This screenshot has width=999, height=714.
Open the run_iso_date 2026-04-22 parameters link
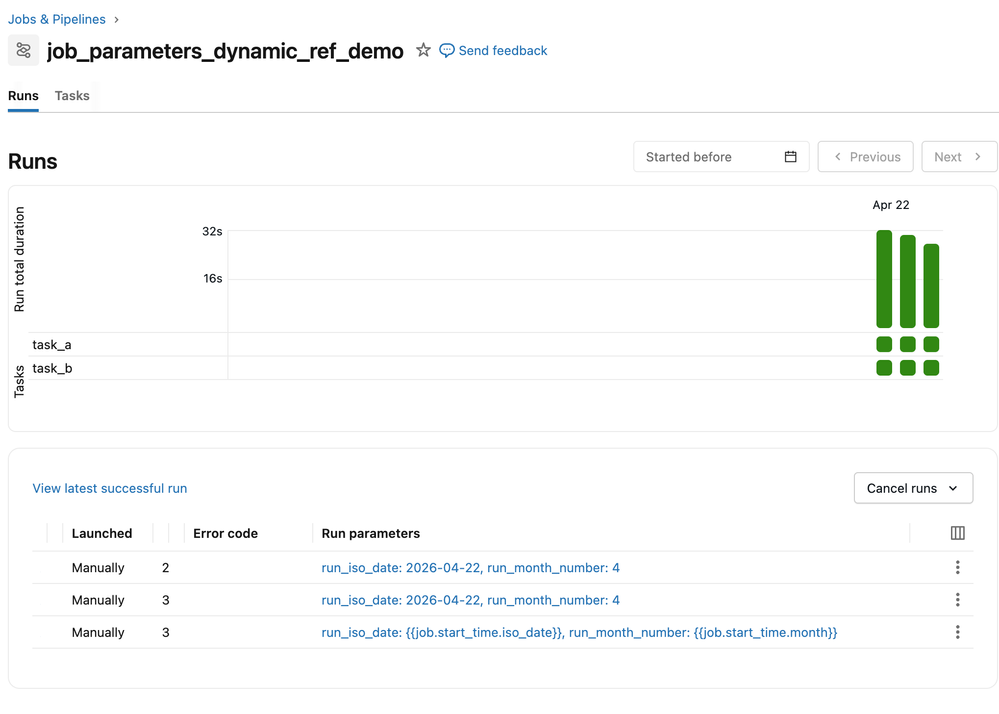[x=471, y=567]
